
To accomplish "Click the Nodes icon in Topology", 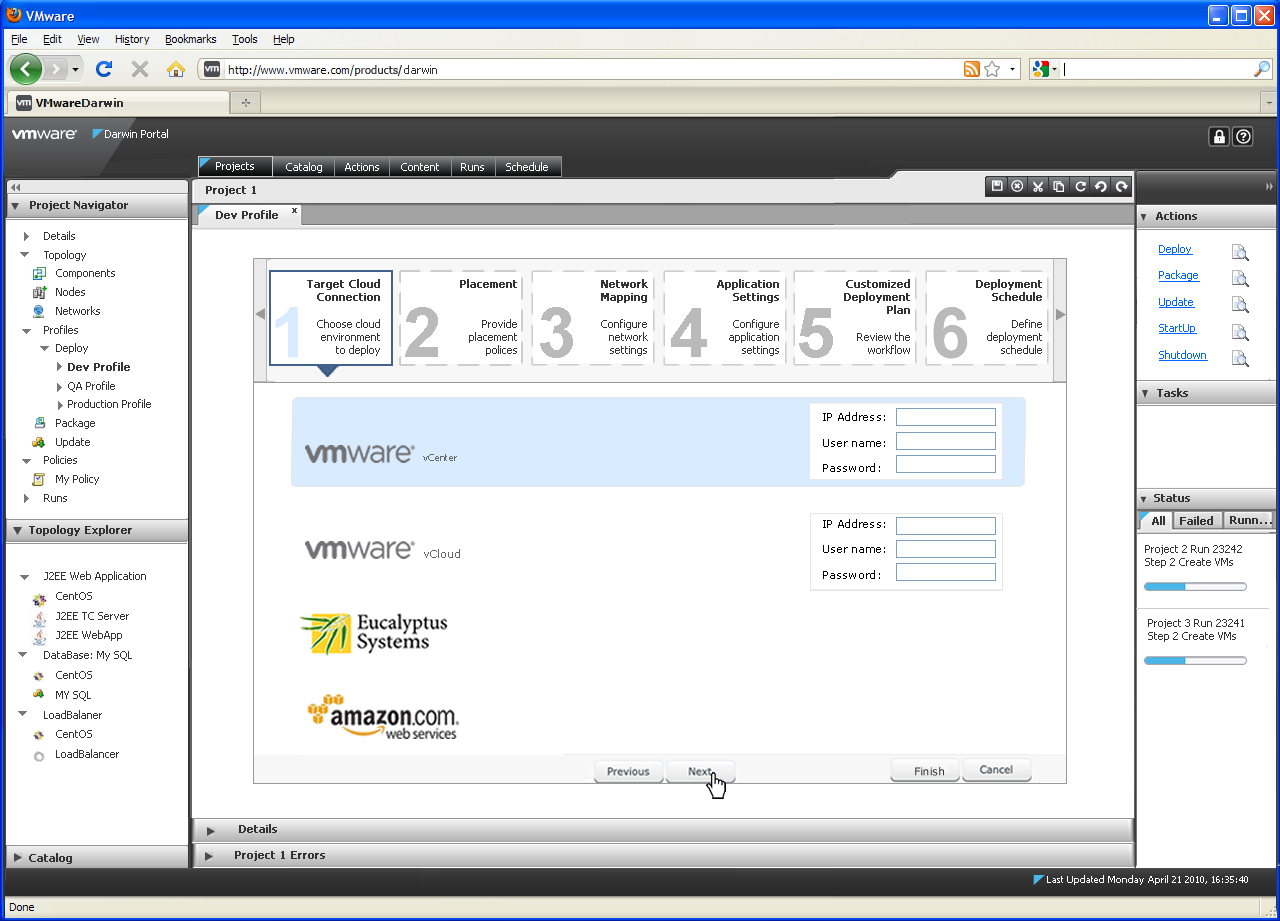I will (x=39, y=292).
